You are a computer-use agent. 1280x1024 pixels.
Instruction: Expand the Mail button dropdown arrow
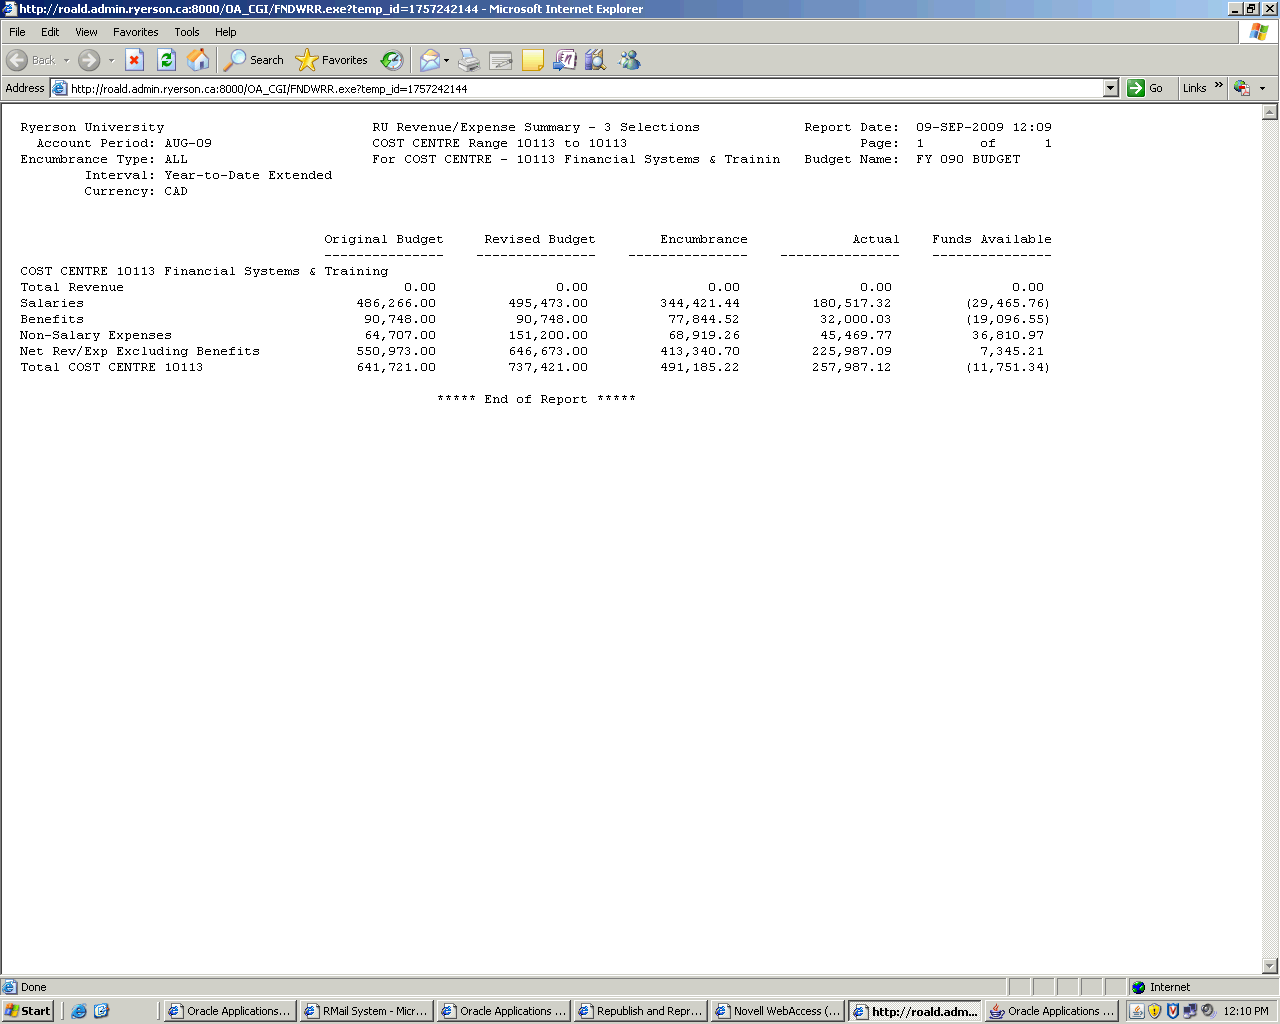[446, 60]
